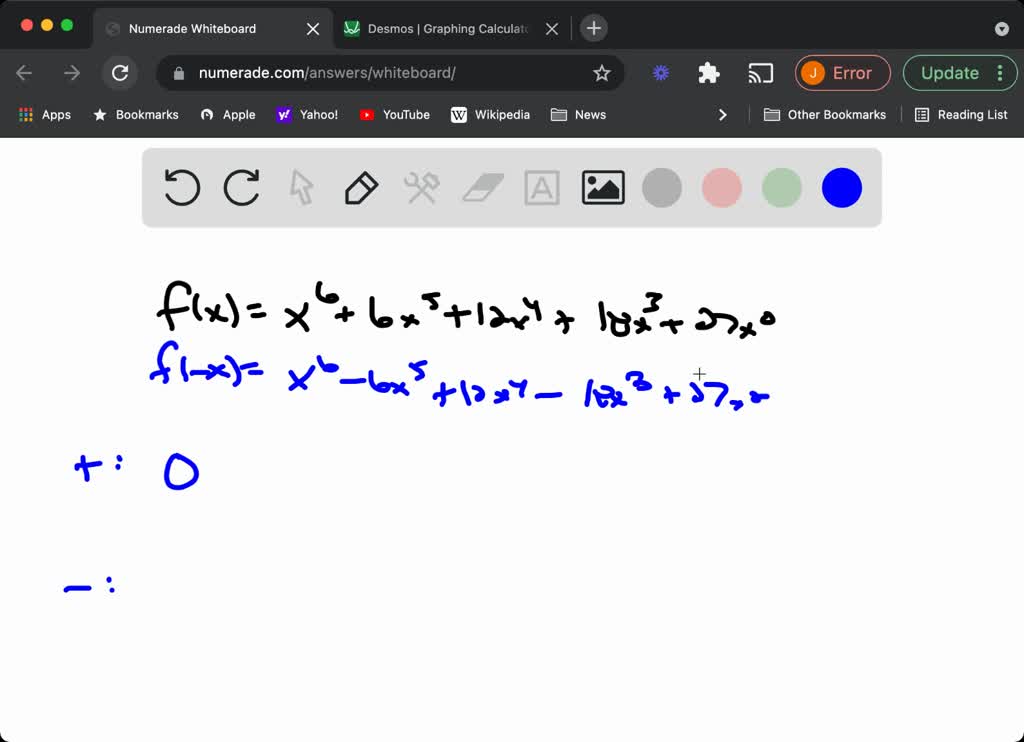Open the YouTube bookmark
This screenshot has height=742, width=1024.
(394, 114)
